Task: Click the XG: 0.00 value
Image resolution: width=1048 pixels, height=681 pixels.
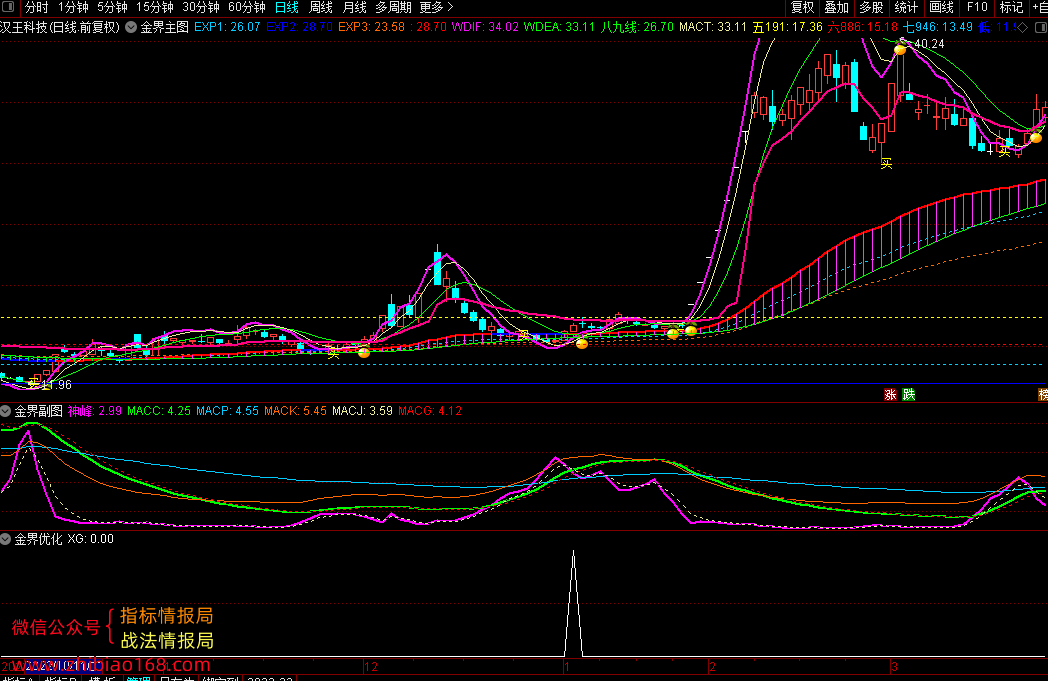Action: tap(91, 539)
